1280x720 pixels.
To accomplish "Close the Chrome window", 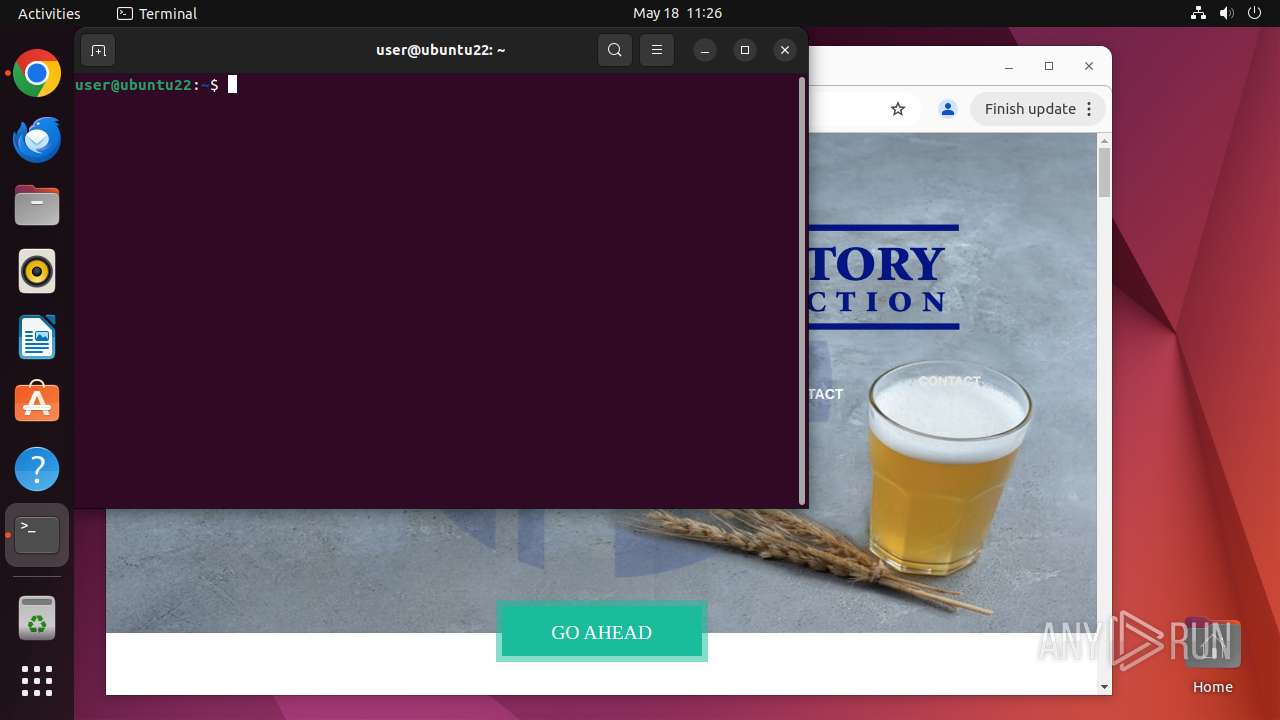I will (x=1089, y=66).
